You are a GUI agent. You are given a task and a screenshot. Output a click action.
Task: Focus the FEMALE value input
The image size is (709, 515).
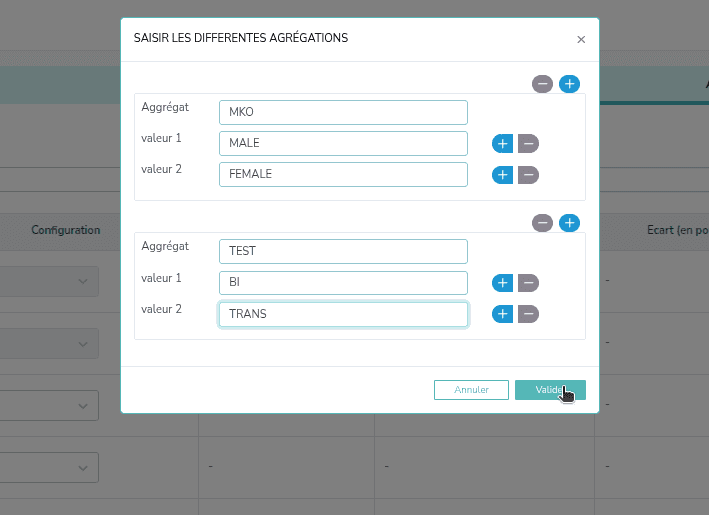(343, 174)
